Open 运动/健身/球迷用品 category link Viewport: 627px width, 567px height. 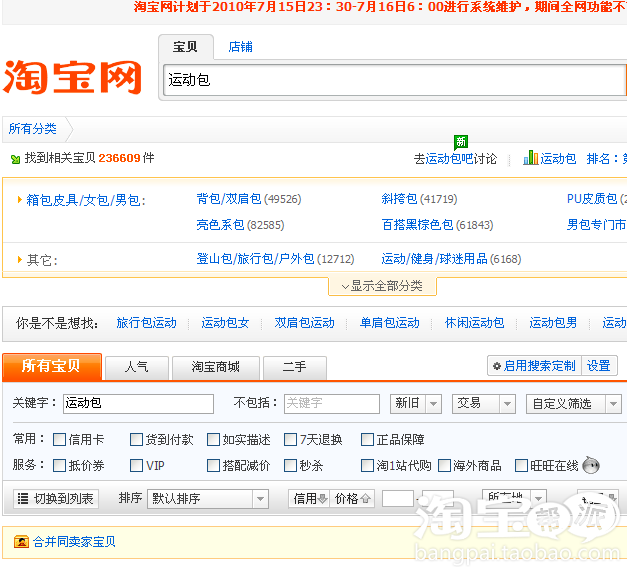[x=434, y=259]
